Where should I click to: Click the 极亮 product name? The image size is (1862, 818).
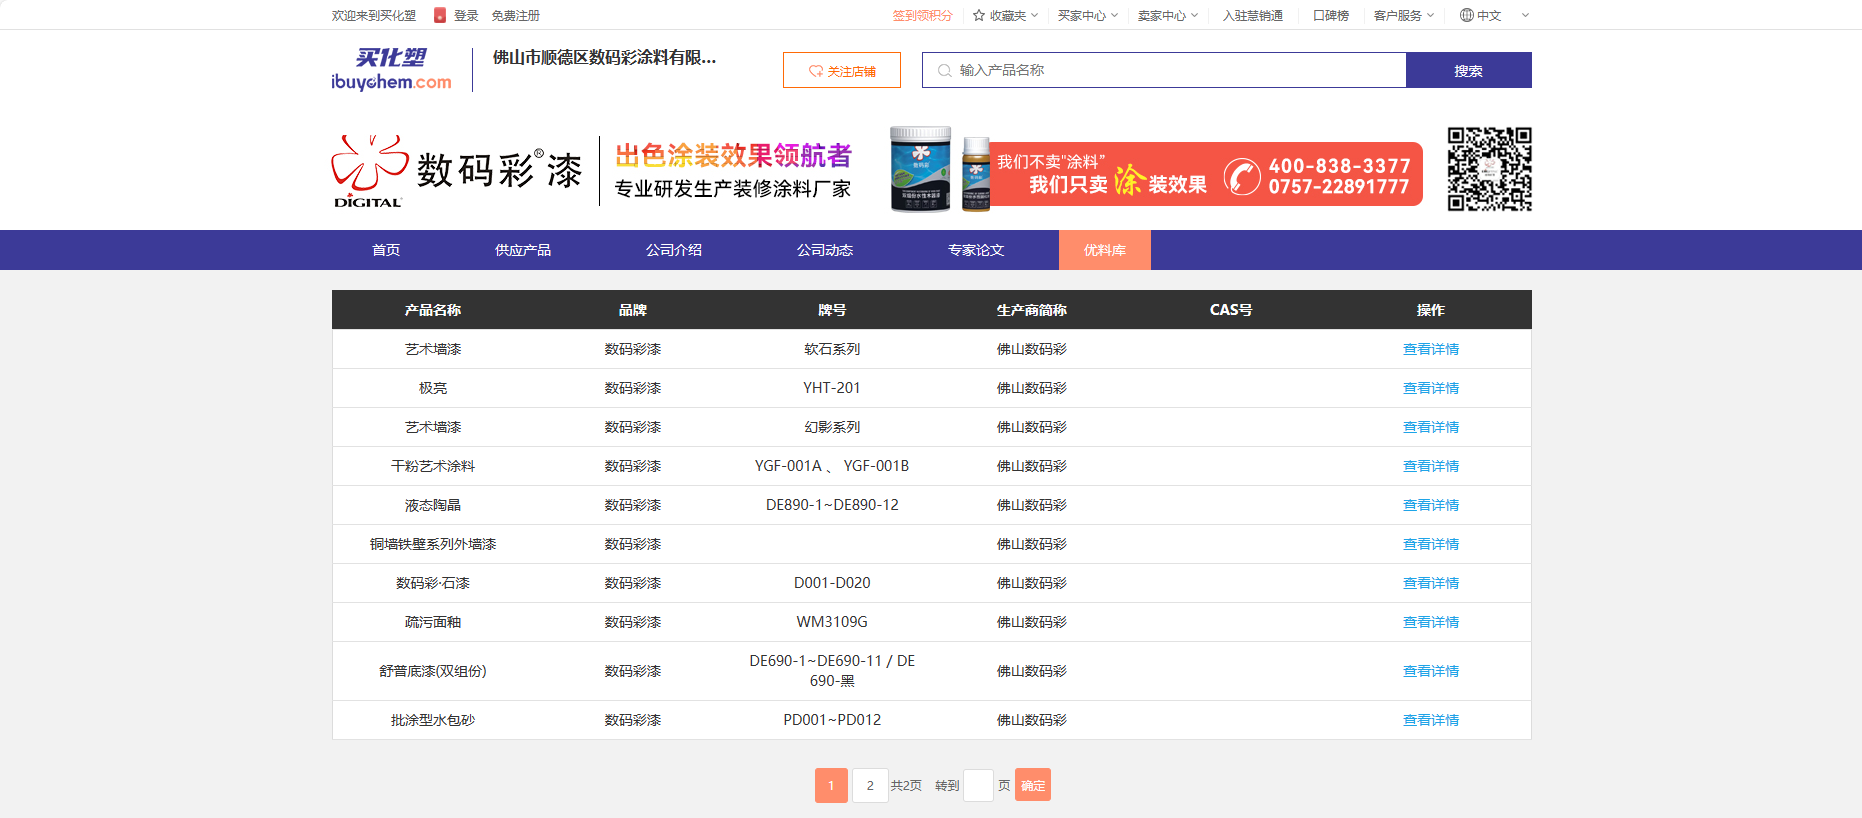(433, 388)
